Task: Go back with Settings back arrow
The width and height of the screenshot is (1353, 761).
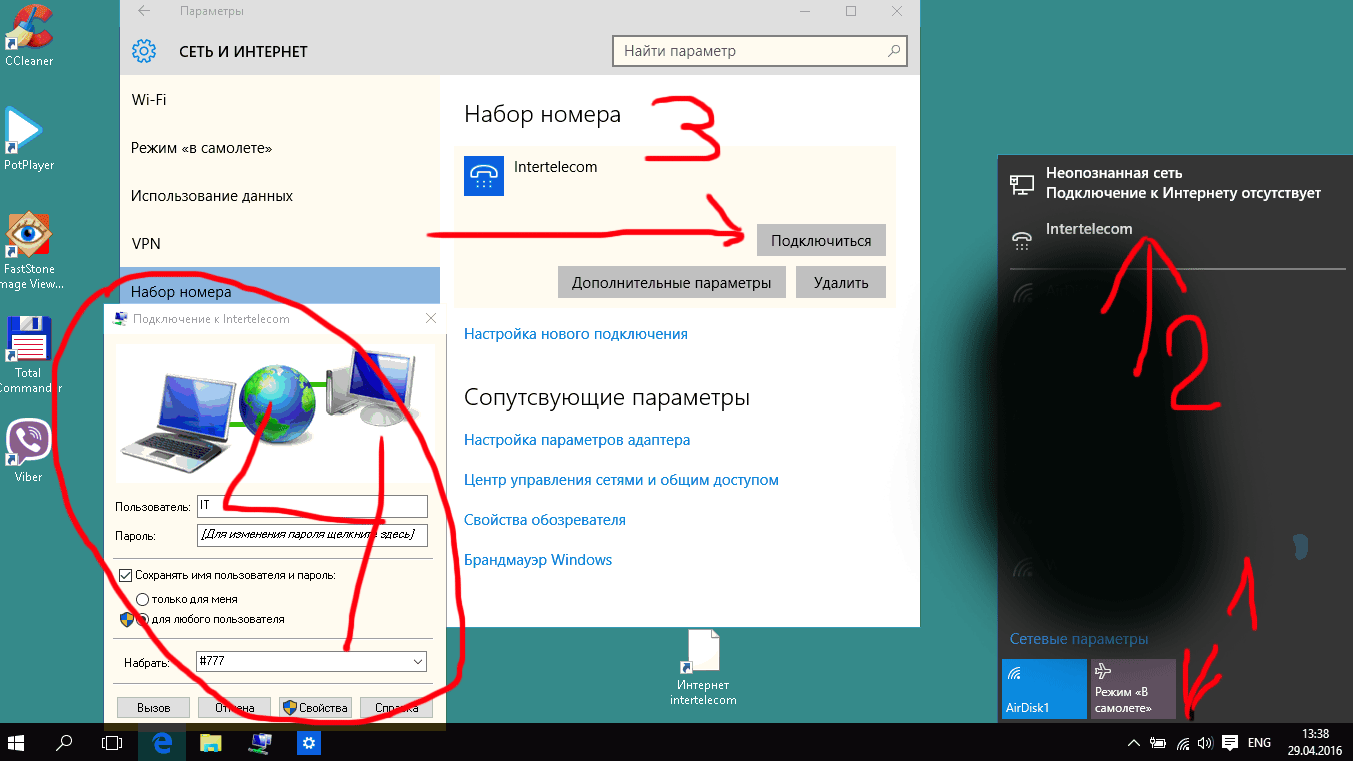Action: coord(144,11)
